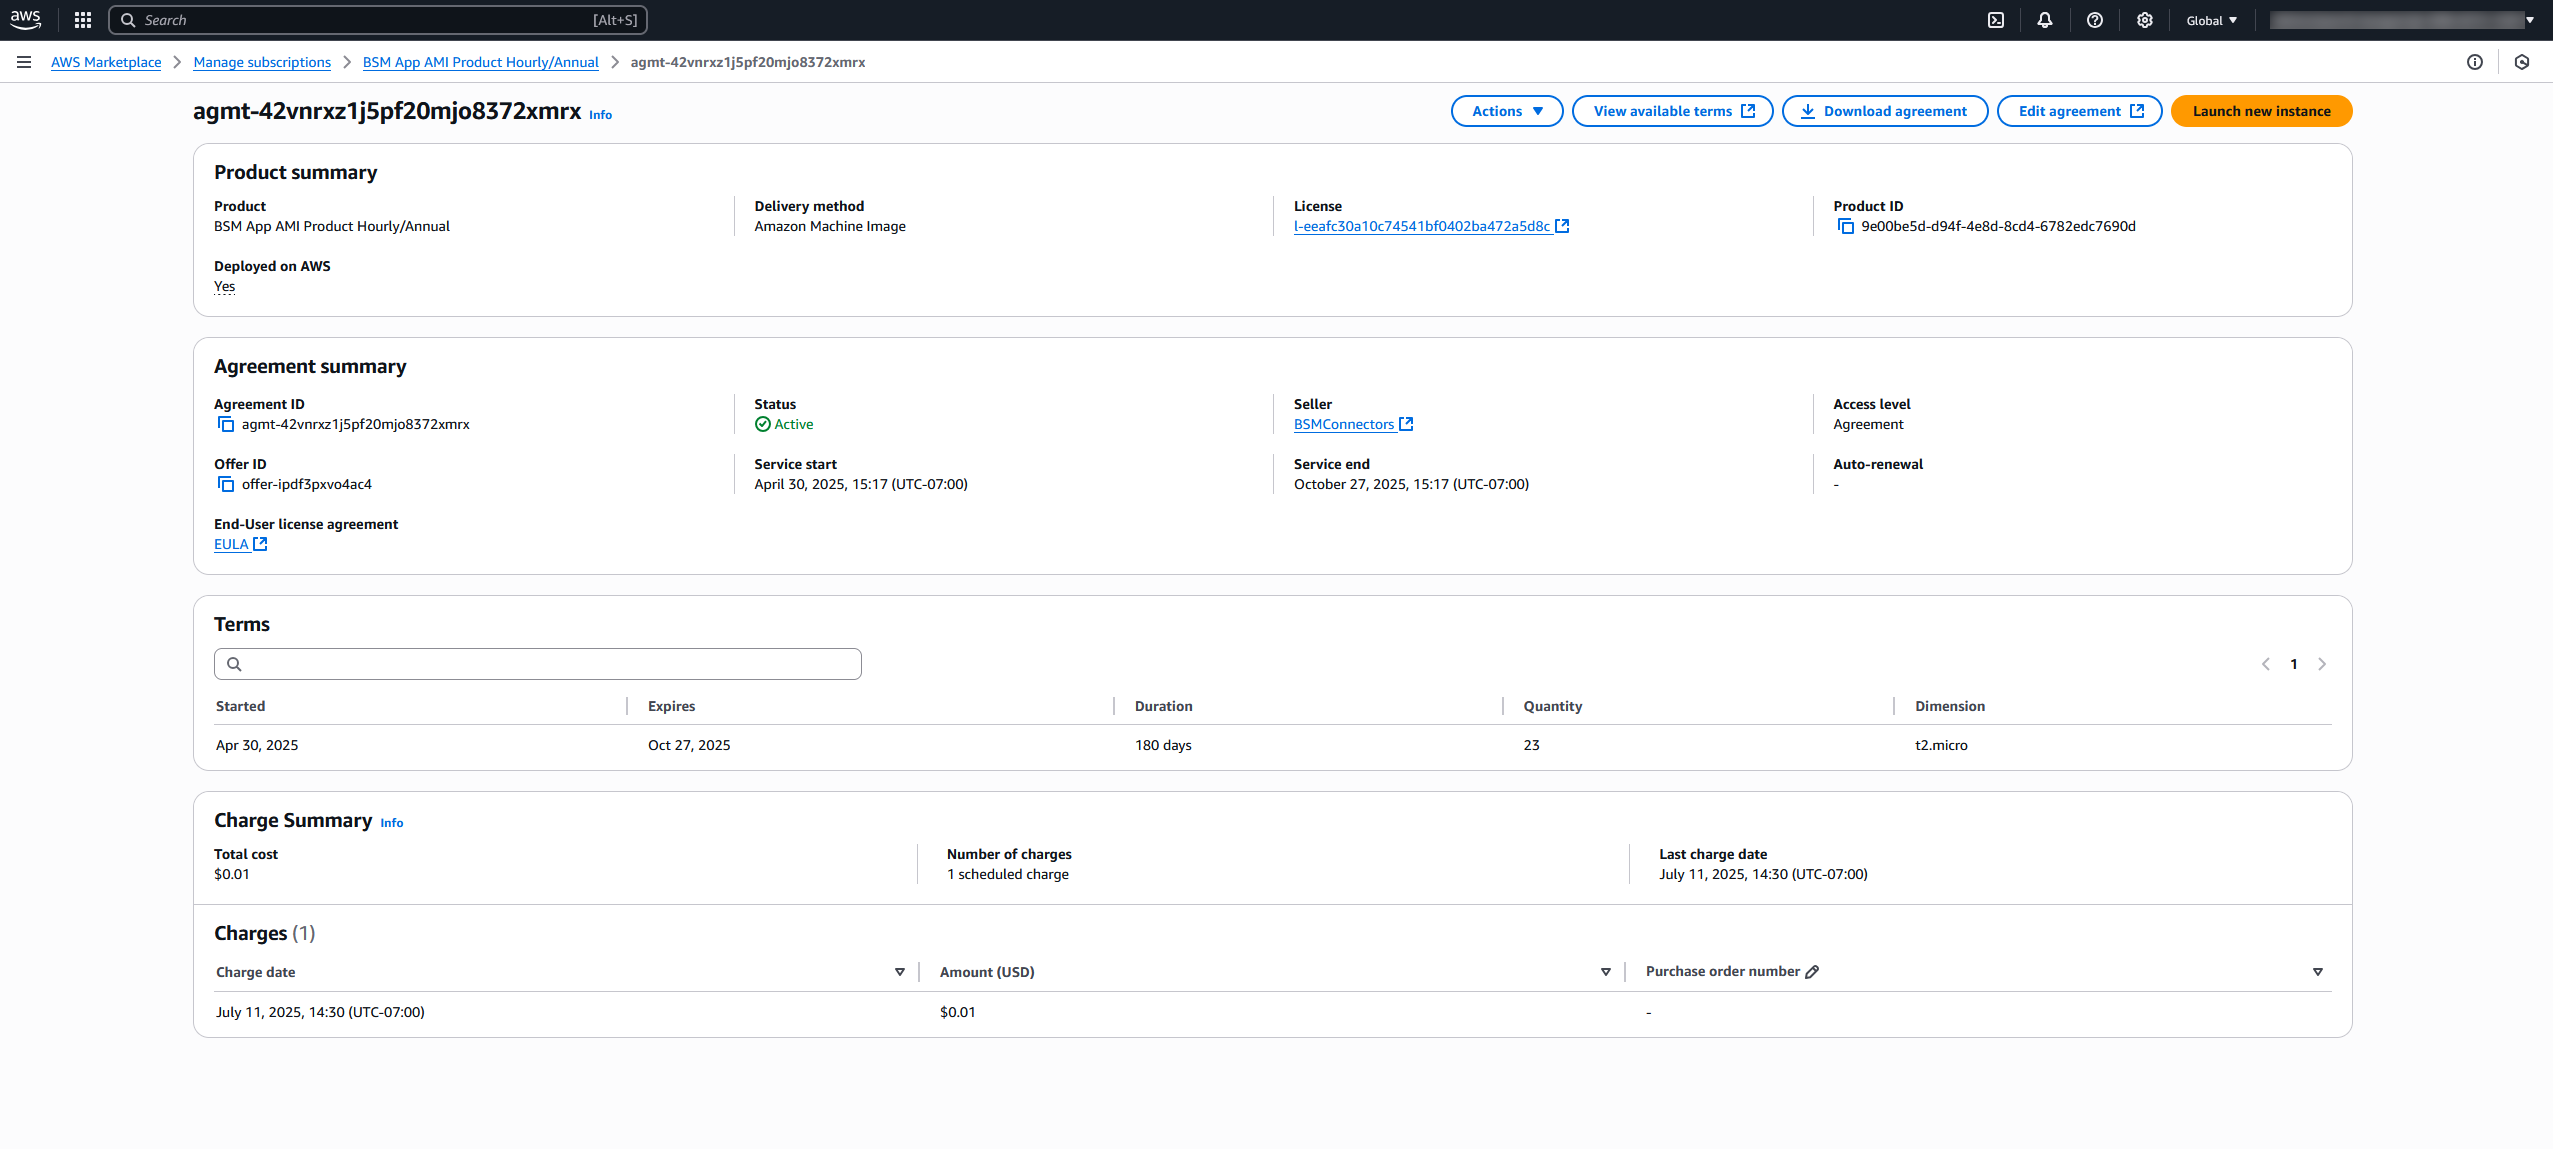This screenshot has width=2553, height=1149.
Task: Edit the Purchase order number column
Action: pyautogui.click(x=1812, y=972)
